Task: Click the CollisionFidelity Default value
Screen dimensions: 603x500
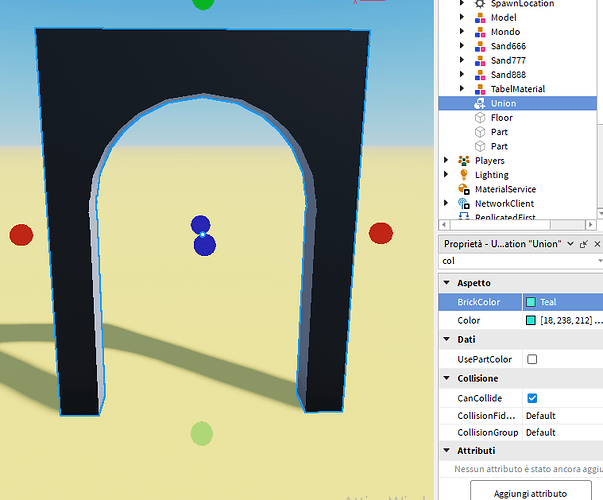Action: (x=540, y=416)
